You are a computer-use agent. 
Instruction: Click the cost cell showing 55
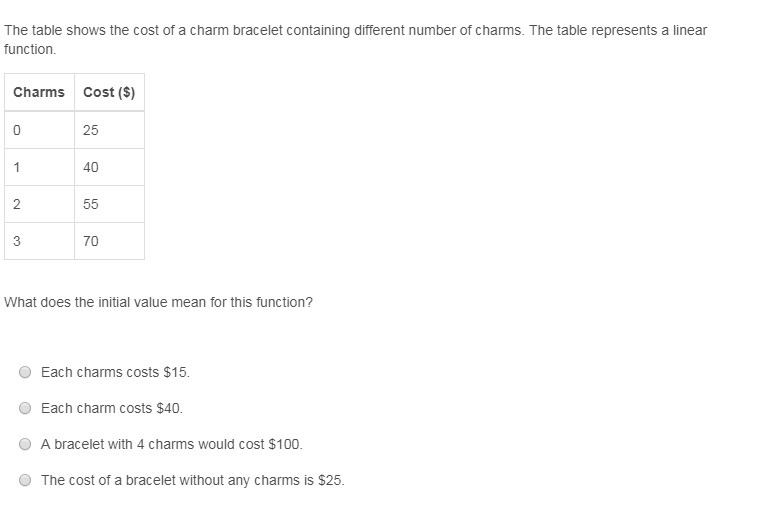point(109,204)
